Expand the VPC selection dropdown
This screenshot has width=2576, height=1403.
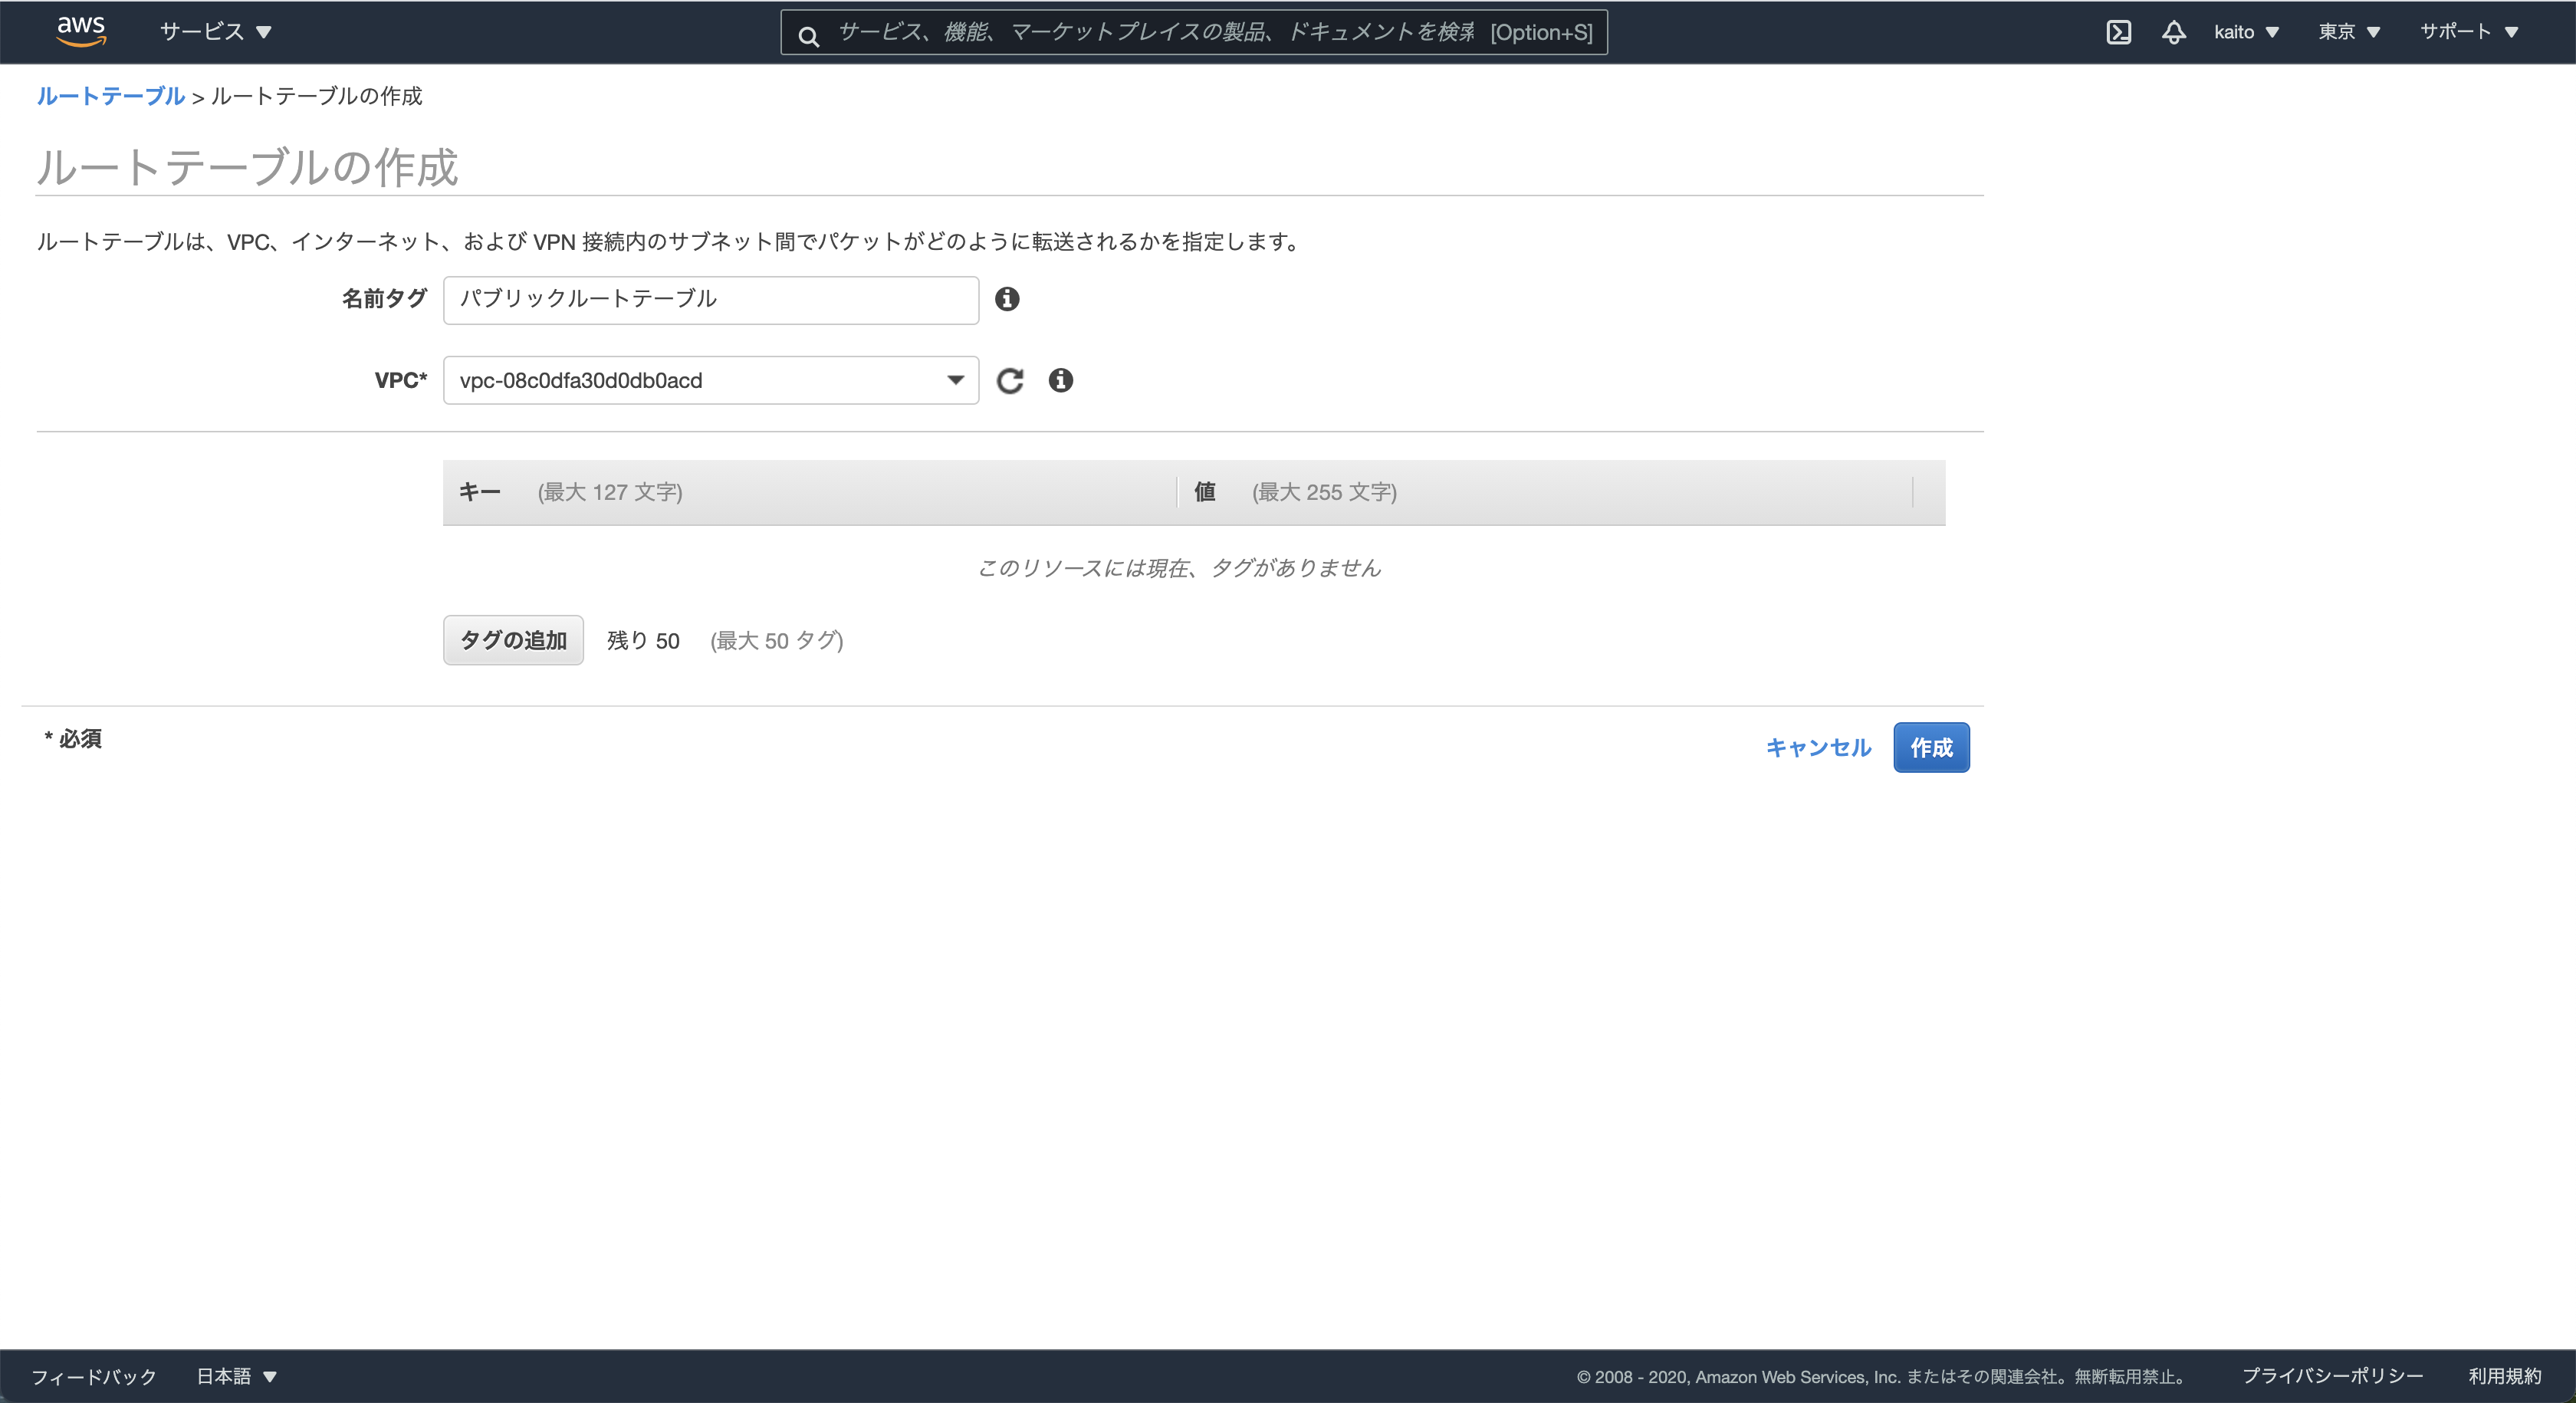tap(710, 380)
